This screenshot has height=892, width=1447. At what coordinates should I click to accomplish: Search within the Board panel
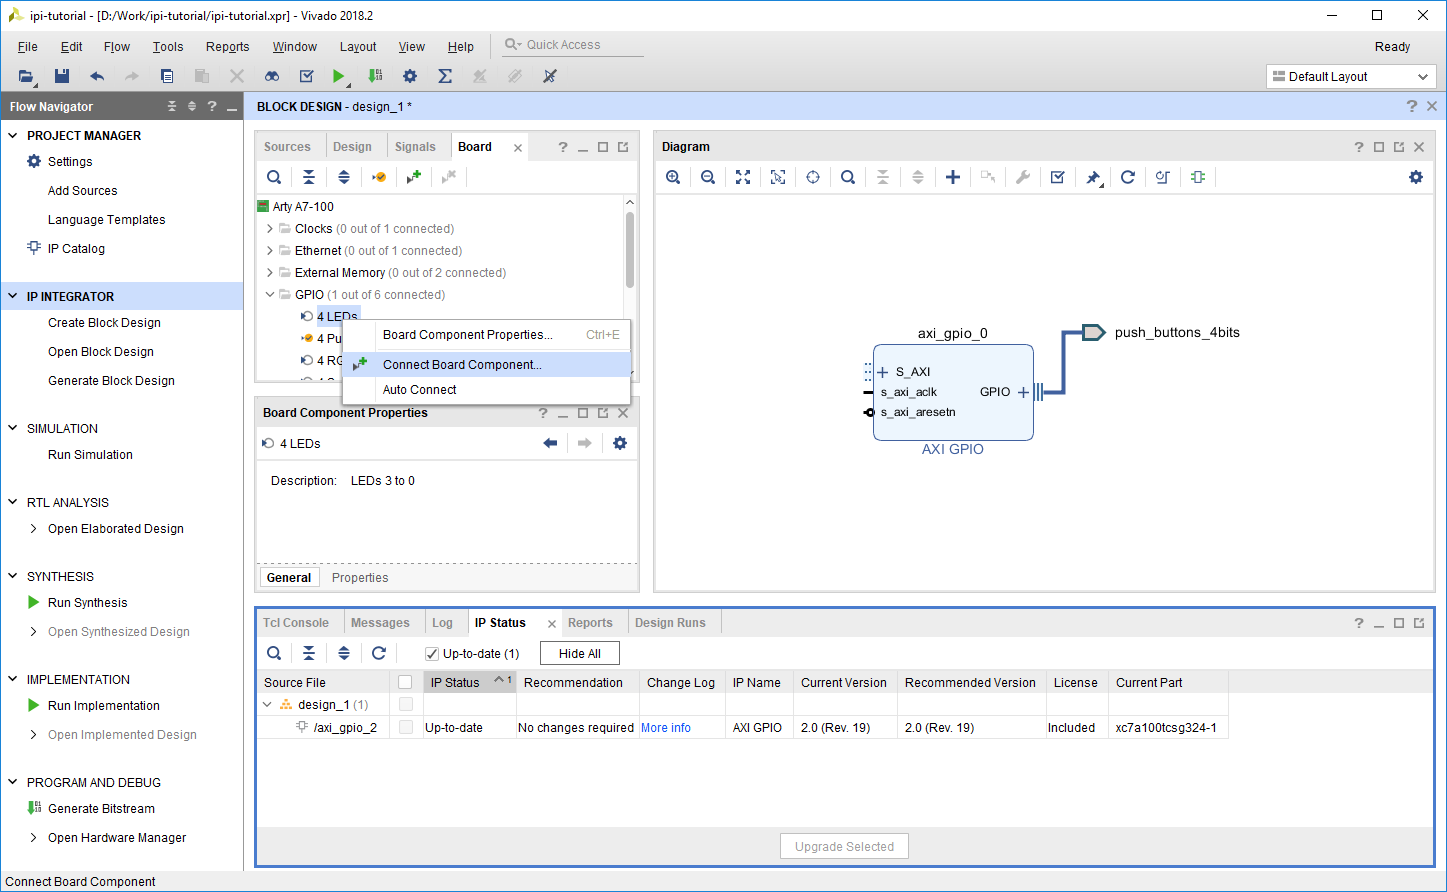click(274, 177)
